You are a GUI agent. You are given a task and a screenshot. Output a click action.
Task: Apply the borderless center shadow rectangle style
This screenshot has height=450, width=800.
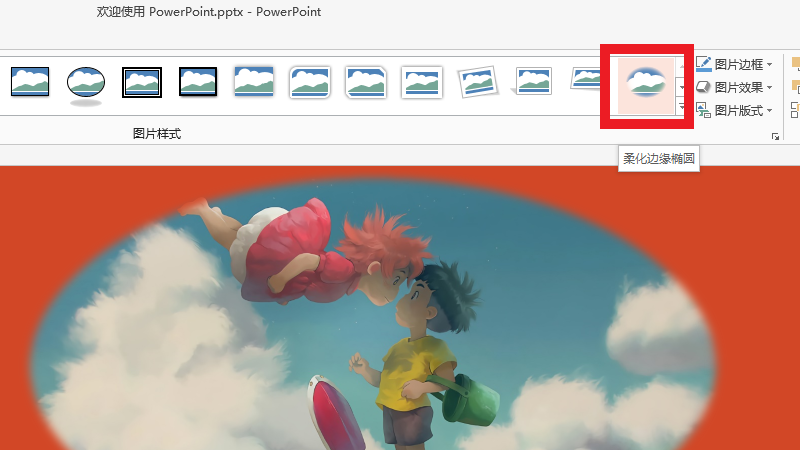pos(254,82)
